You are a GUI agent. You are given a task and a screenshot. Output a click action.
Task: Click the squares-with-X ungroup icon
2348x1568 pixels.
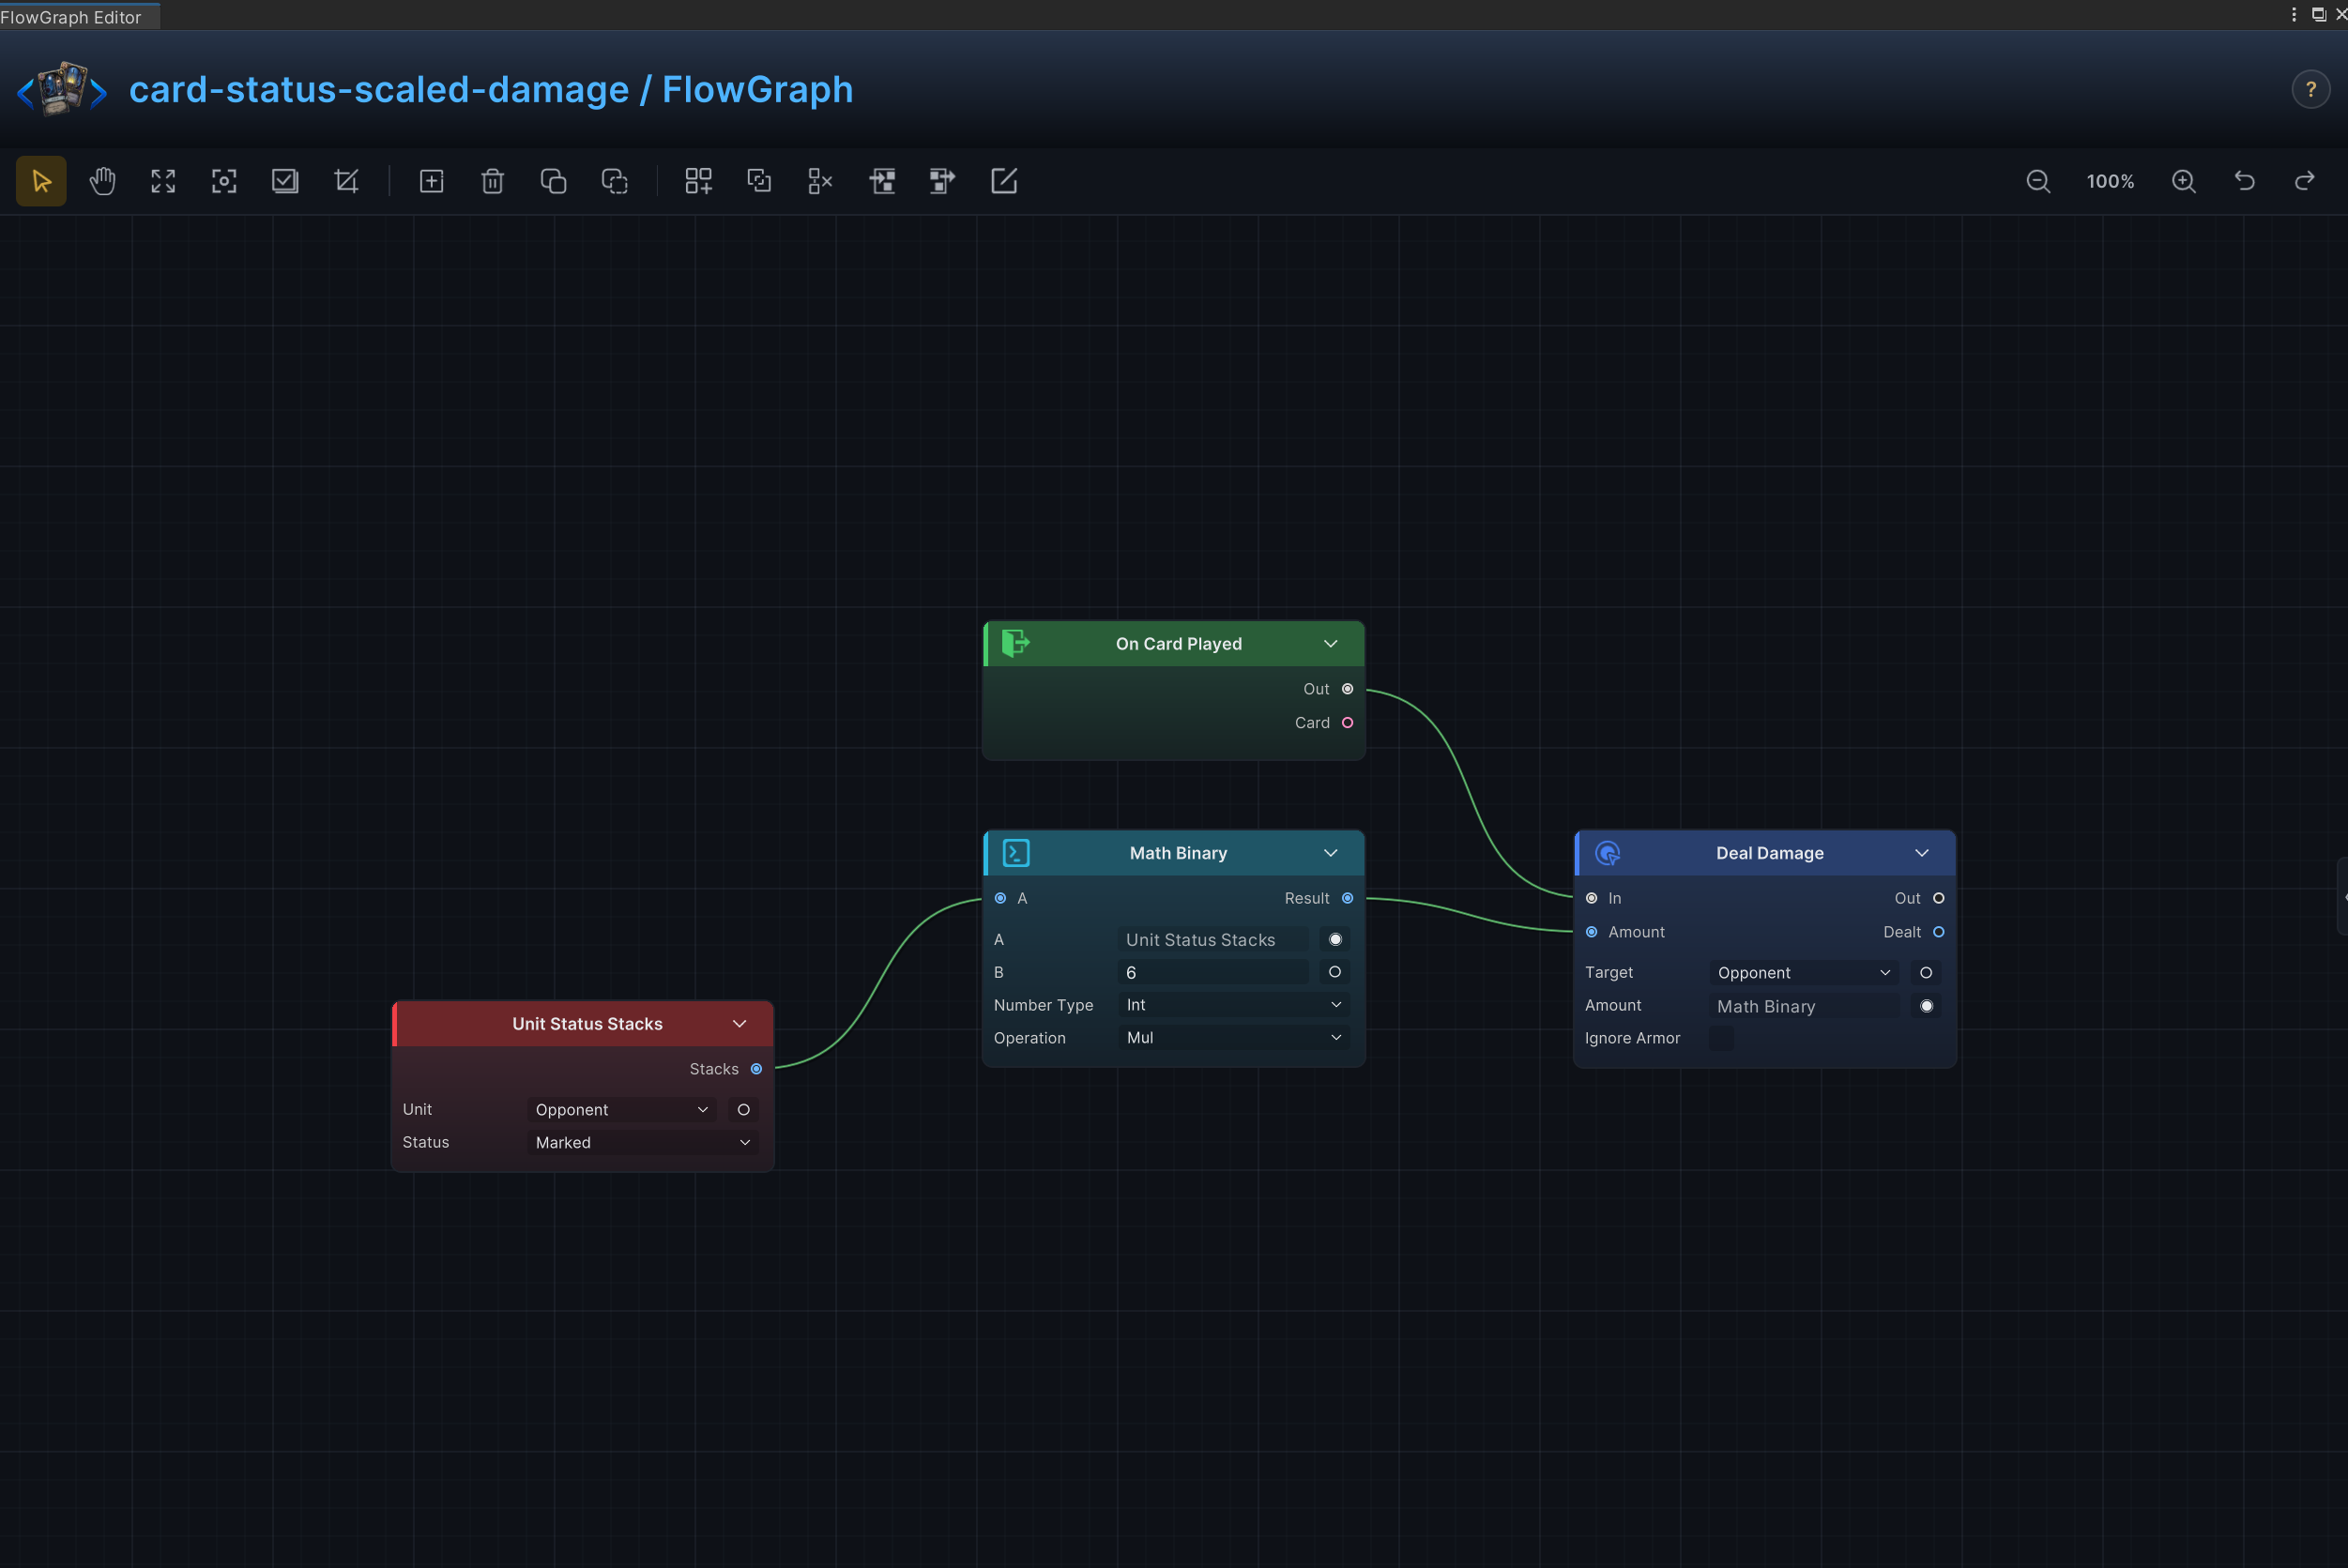(x=820, y=181)
